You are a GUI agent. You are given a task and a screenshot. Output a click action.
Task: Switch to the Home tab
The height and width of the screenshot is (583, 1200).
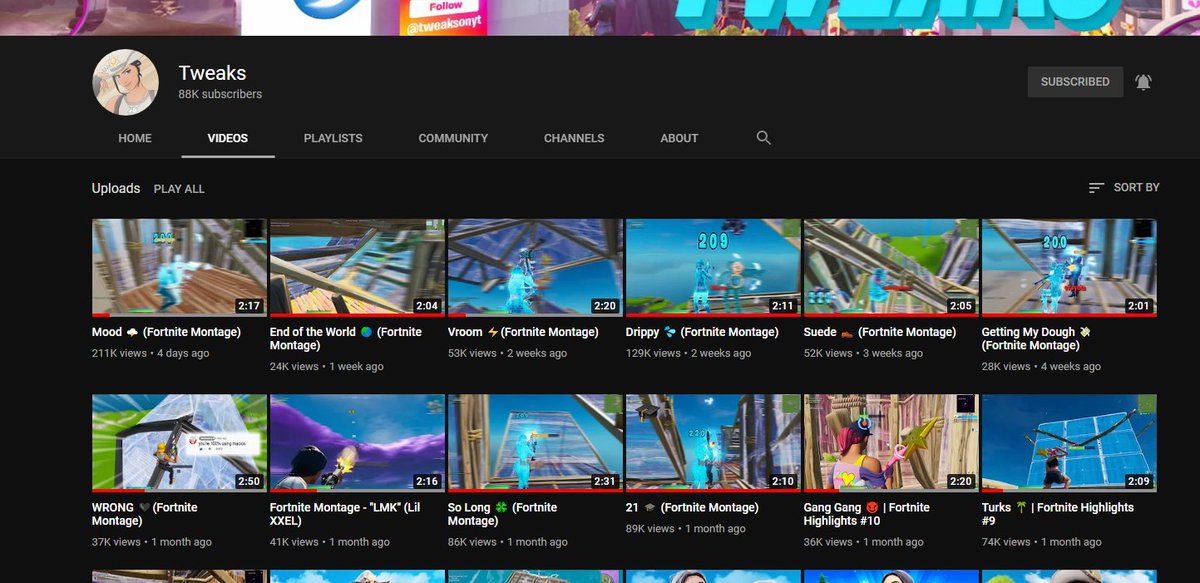(x=135, y=138)
